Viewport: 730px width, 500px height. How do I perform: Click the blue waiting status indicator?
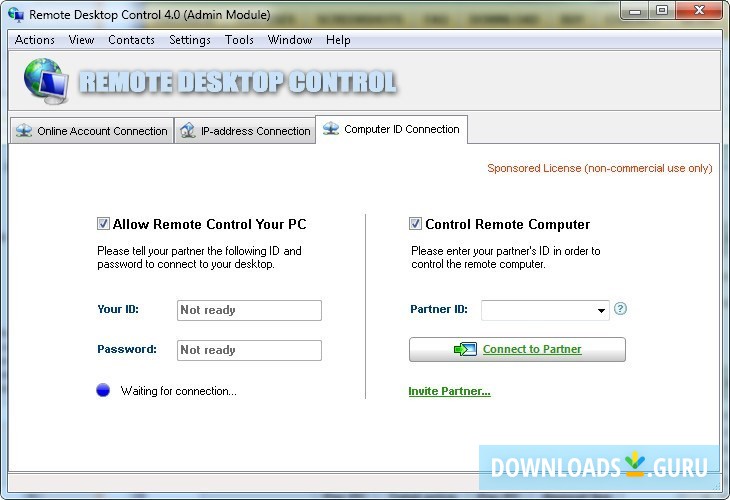coord(103,390)
